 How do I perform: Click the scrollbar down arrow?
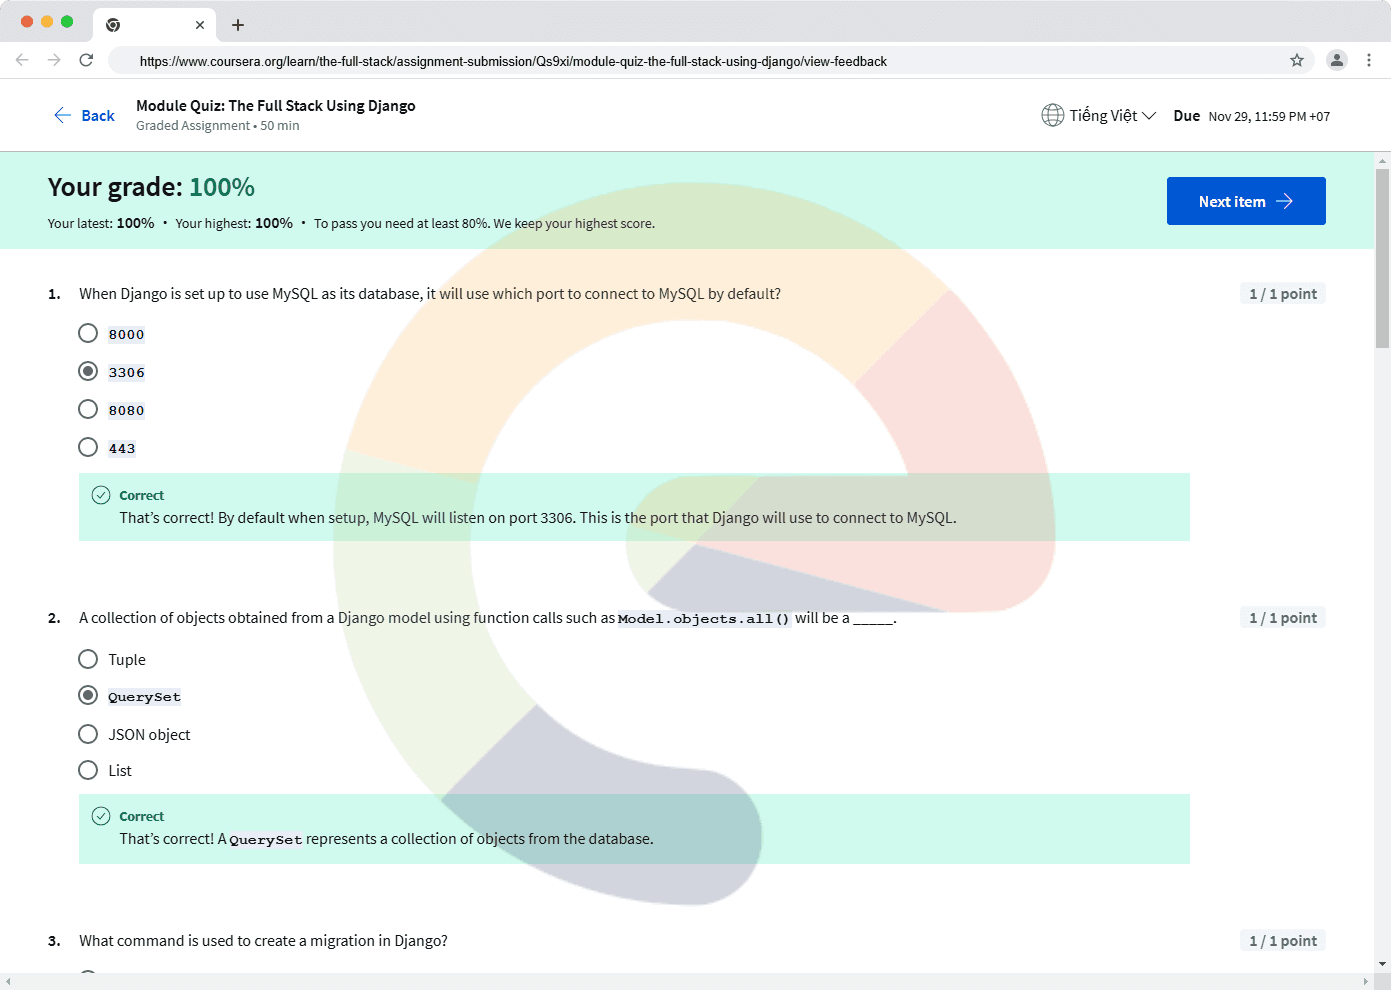pos(1383,964)
